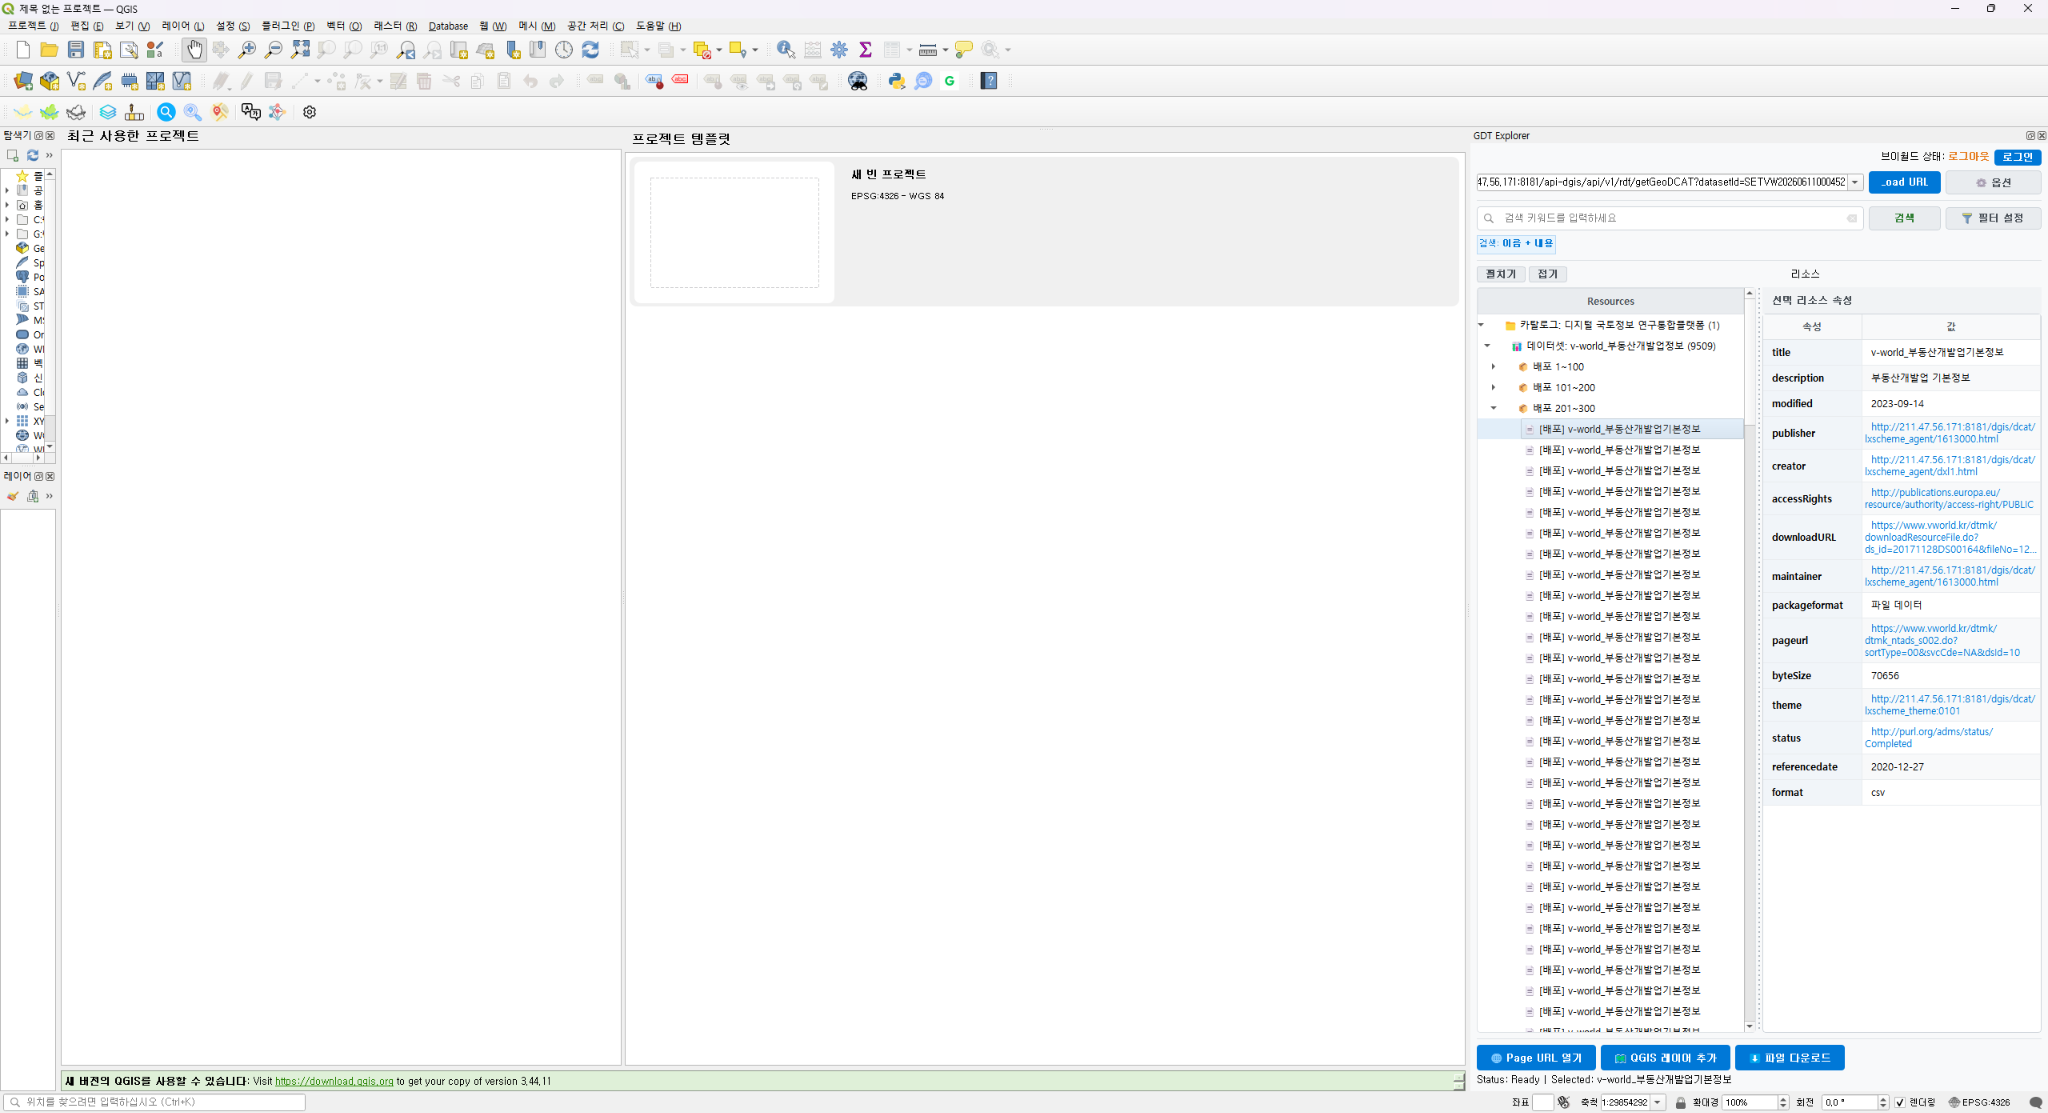
Task: Open Help Contents book icon
Action: tap(989, 81)
